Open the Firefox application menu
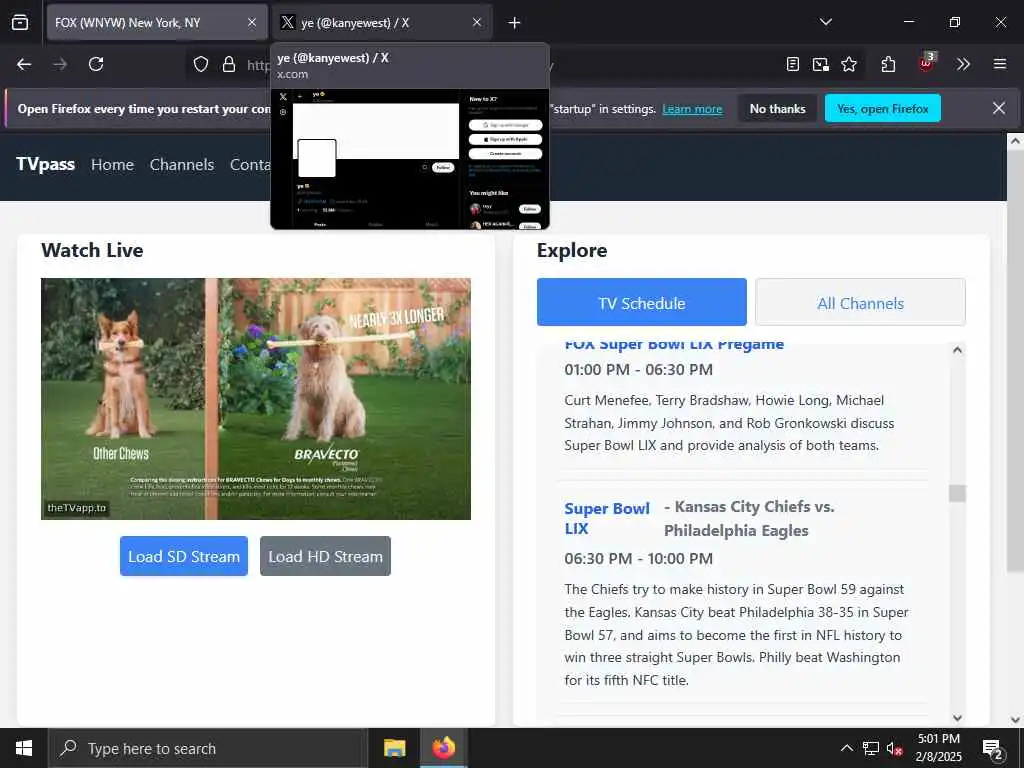The width and height of the screenshot is (1024, 768). [x=1000, y=64]
